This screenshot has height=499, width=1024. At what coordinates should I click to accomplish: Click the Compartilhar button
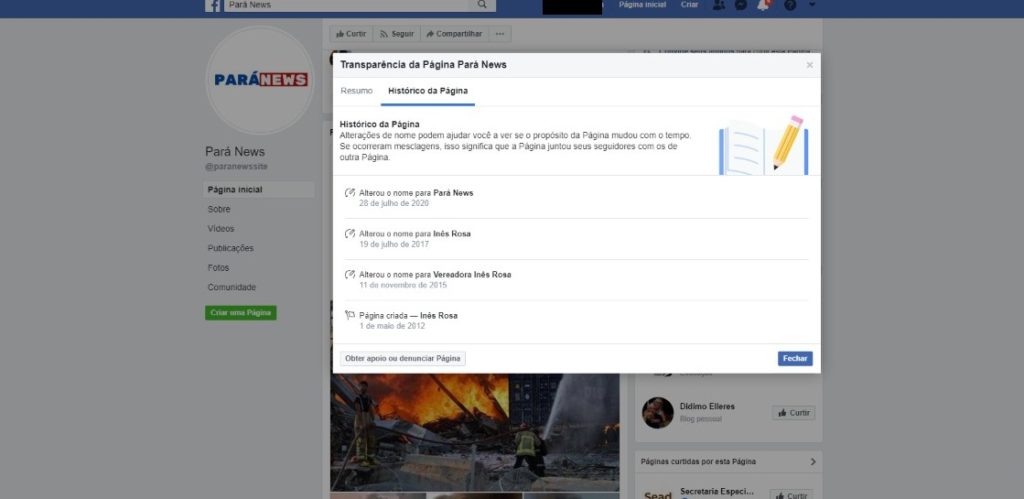pos(454,34)
